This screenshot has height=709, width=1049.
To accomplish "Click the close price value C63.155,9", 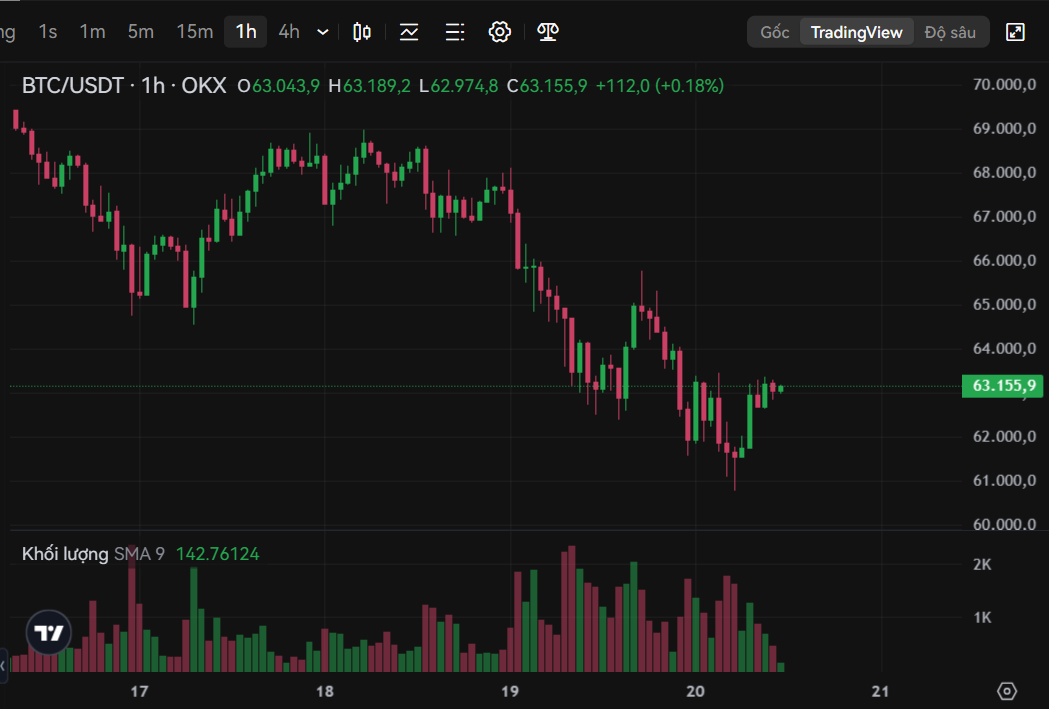I will click(x=547, y=86).
